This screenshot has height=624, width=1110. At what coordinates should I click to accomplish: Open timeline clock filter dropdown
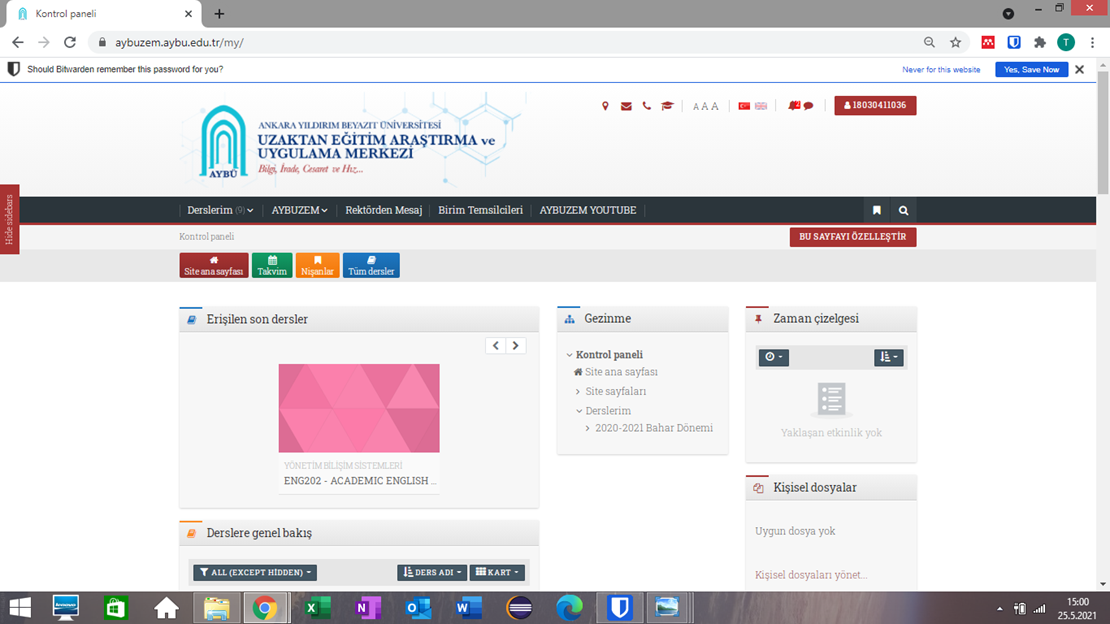[x=773, y=357]
